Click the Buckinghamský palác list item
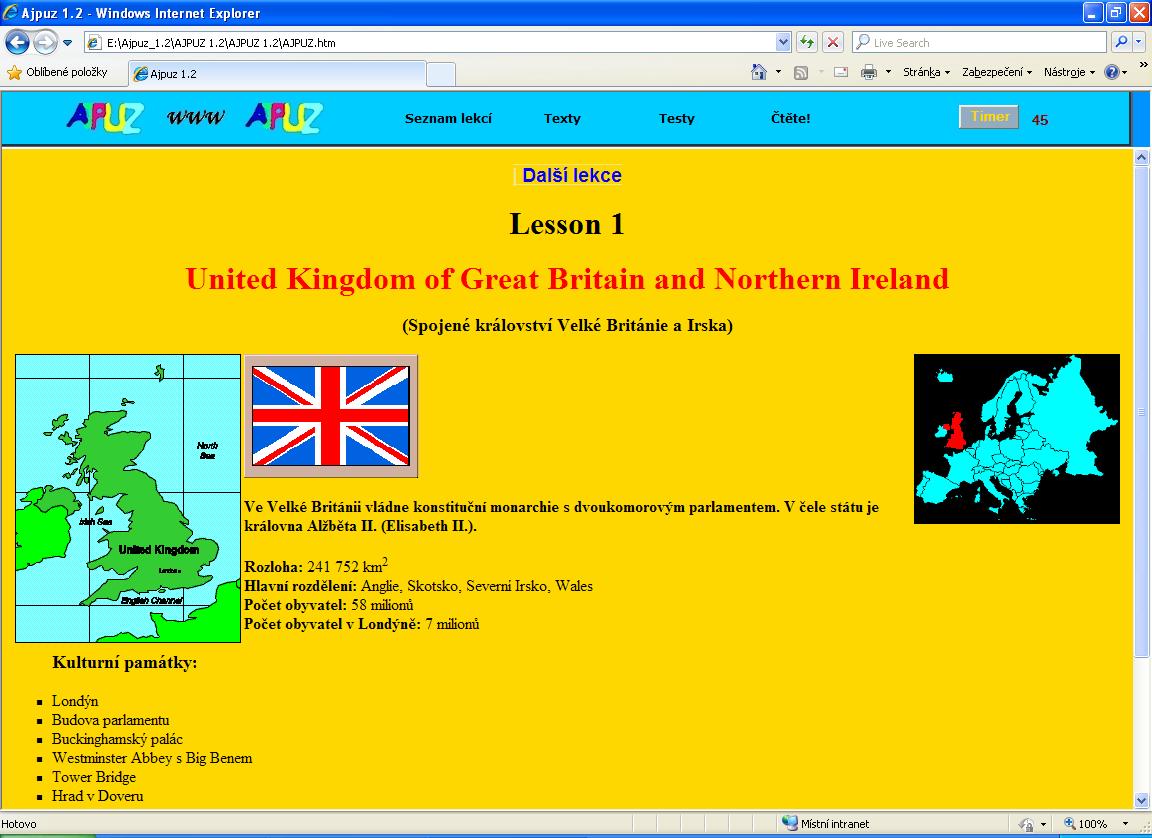1152x838 pixels. 117,740
